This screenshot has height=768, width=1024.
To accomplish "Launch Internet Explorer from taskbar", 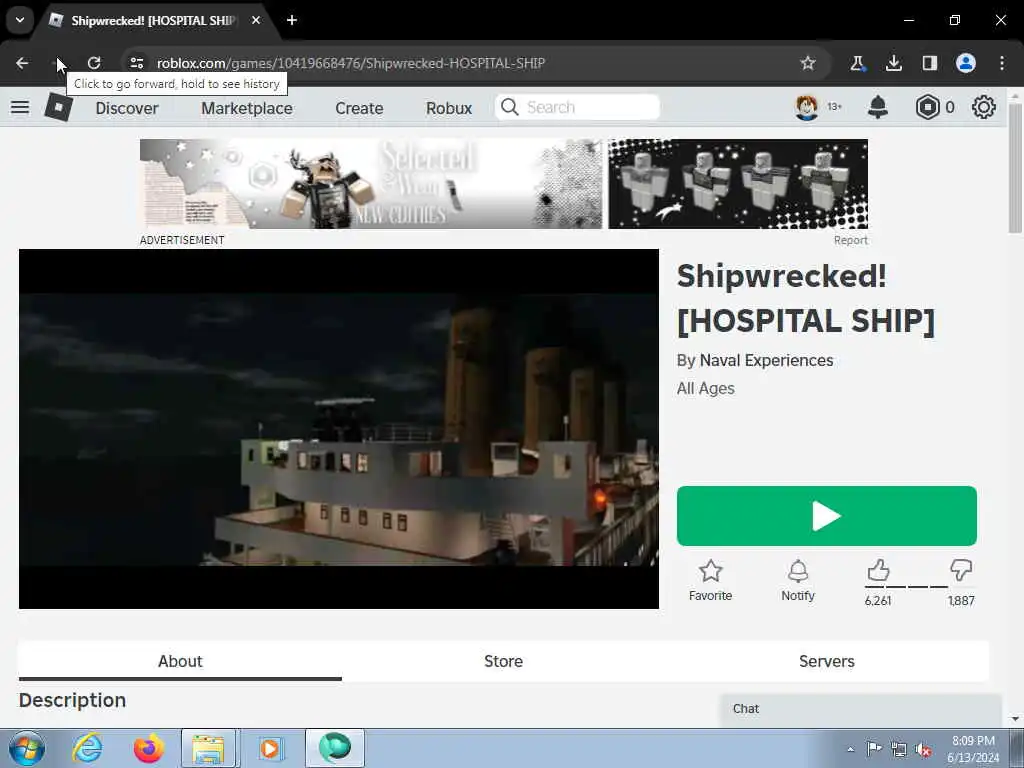I will 87,748.
